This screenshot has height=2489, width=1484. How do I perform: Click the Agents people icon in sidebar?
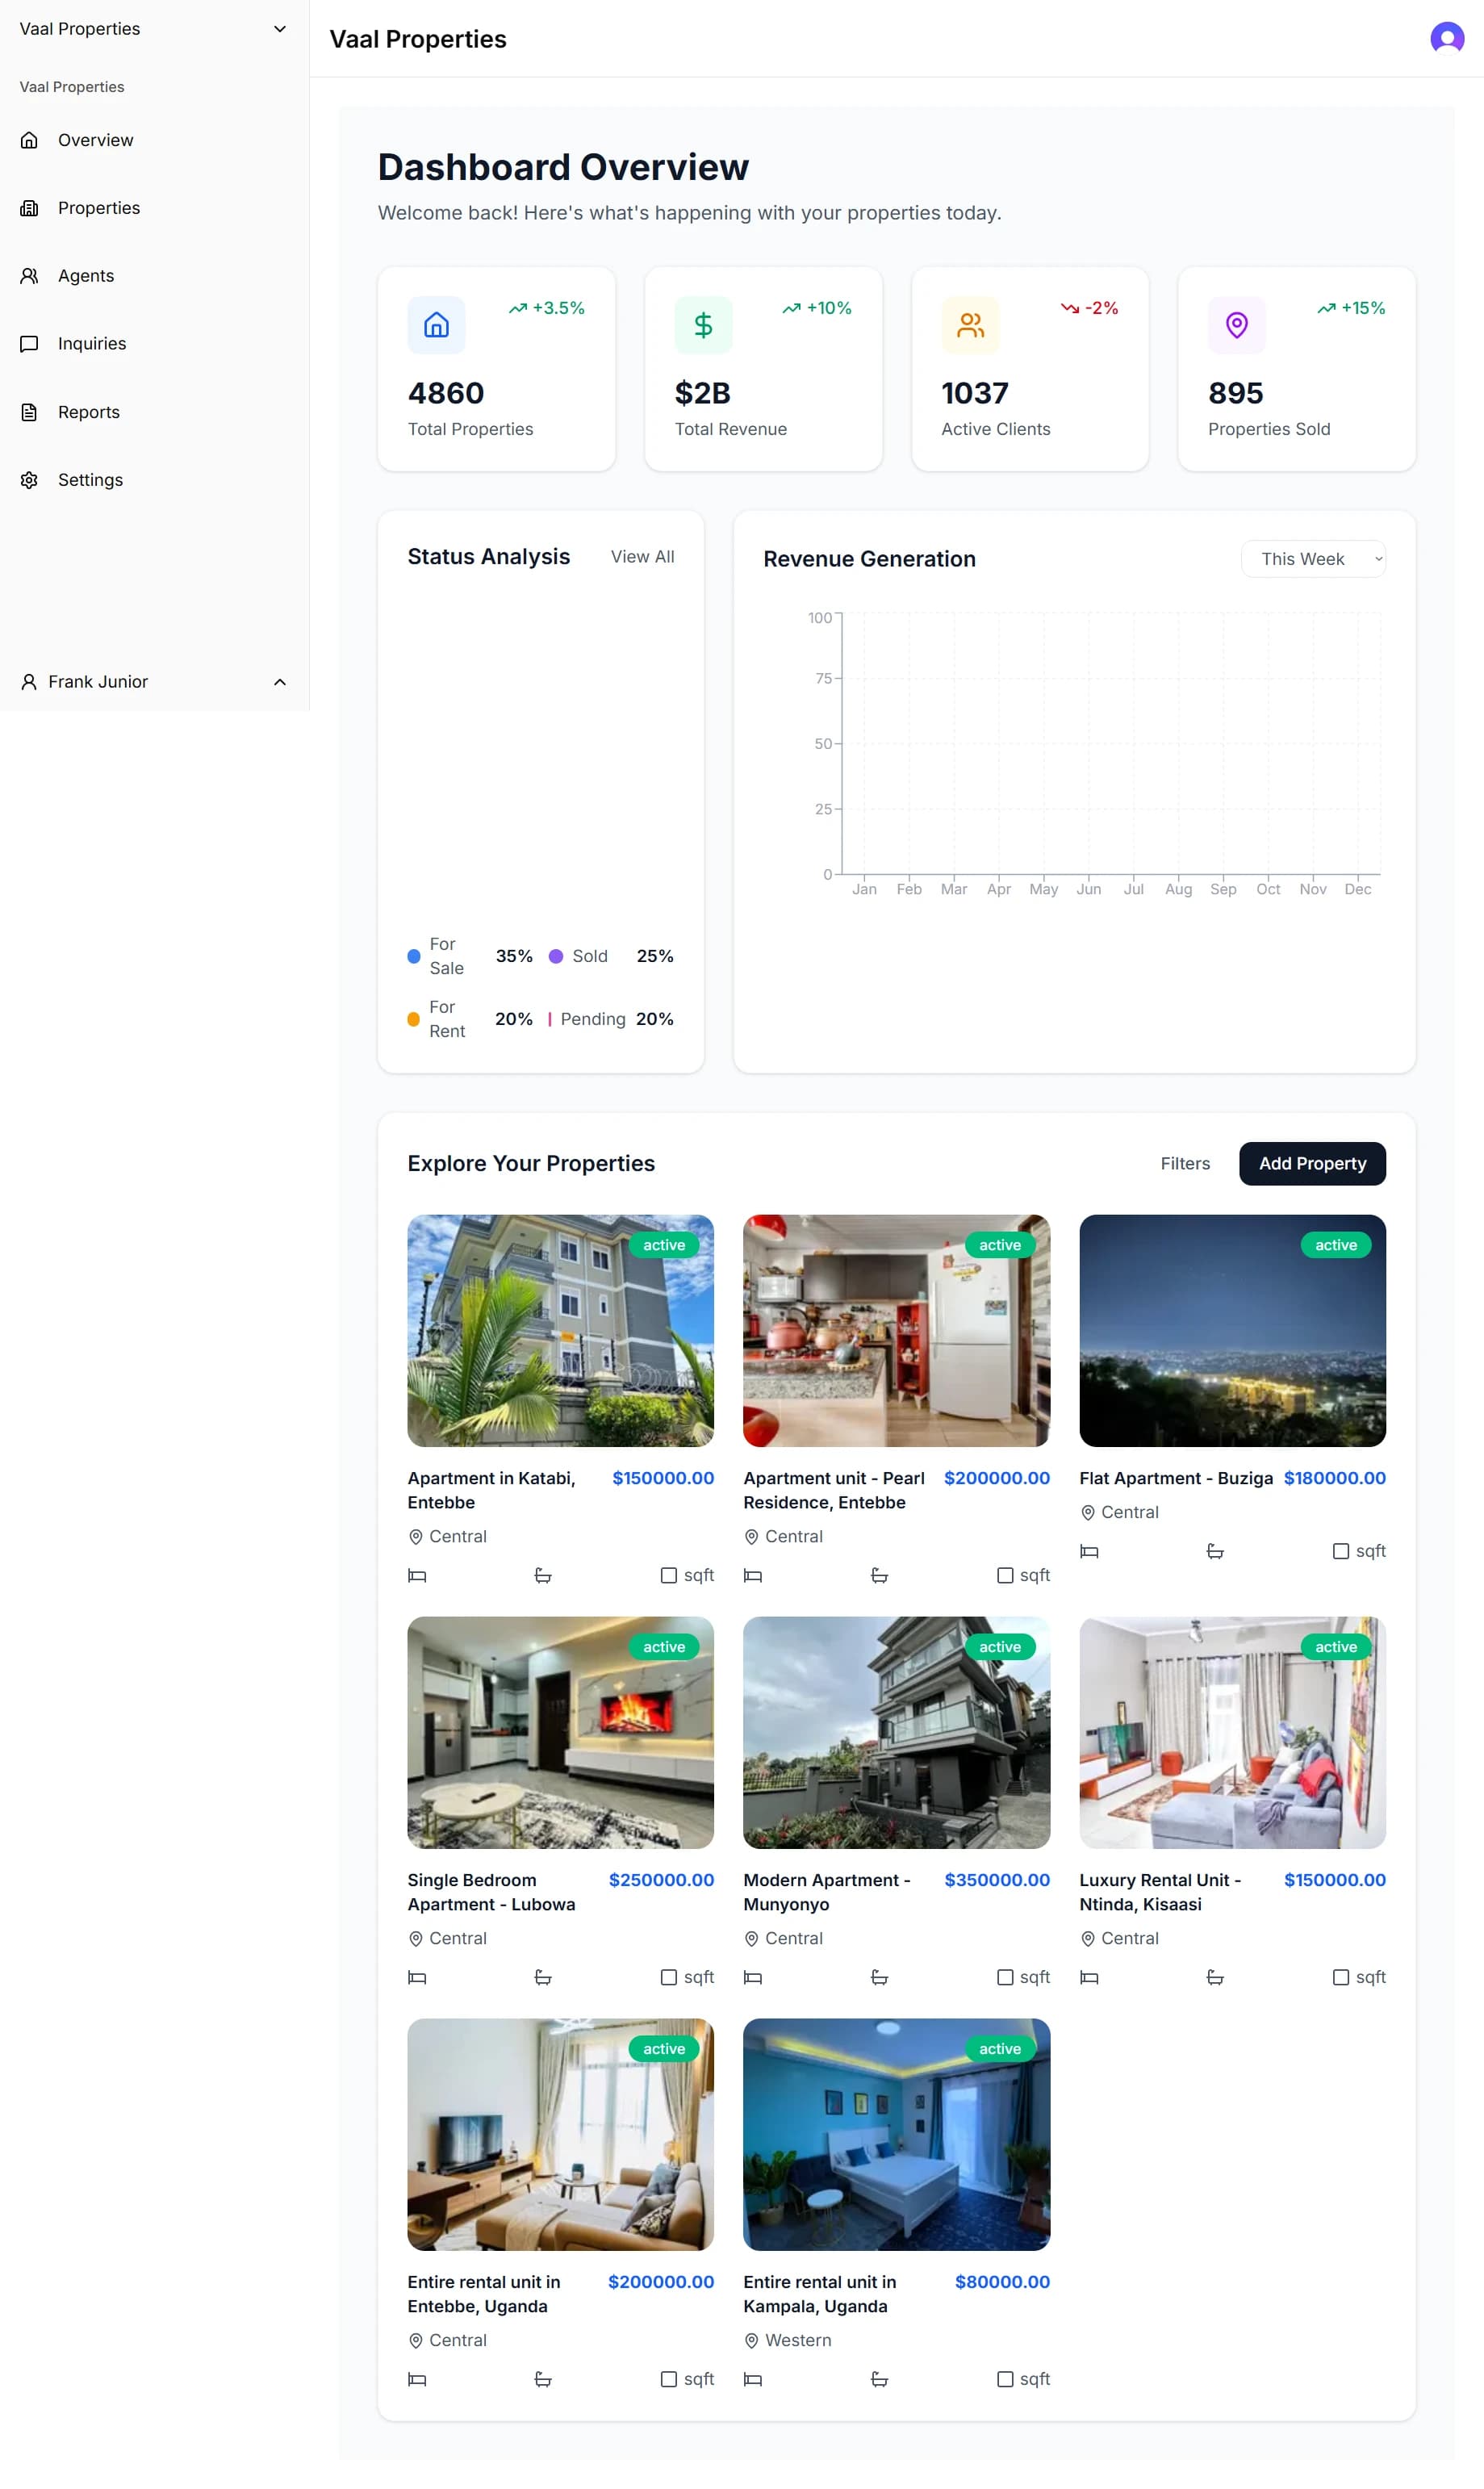pyautogui.click(x=29, y=276)
